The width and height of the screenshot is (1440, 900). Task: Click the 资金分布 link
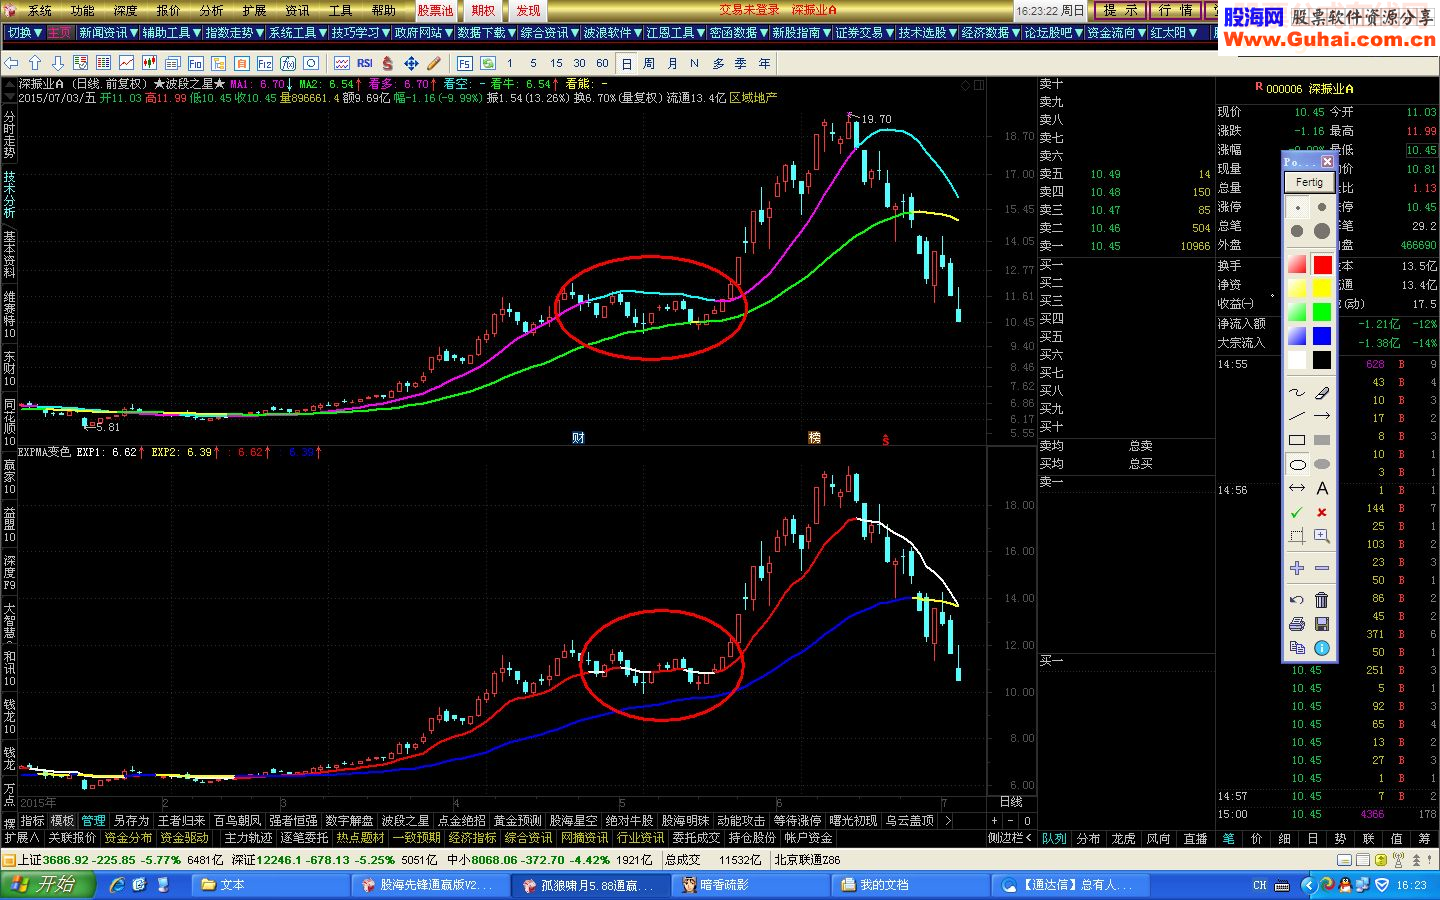(x=128, y=837)
